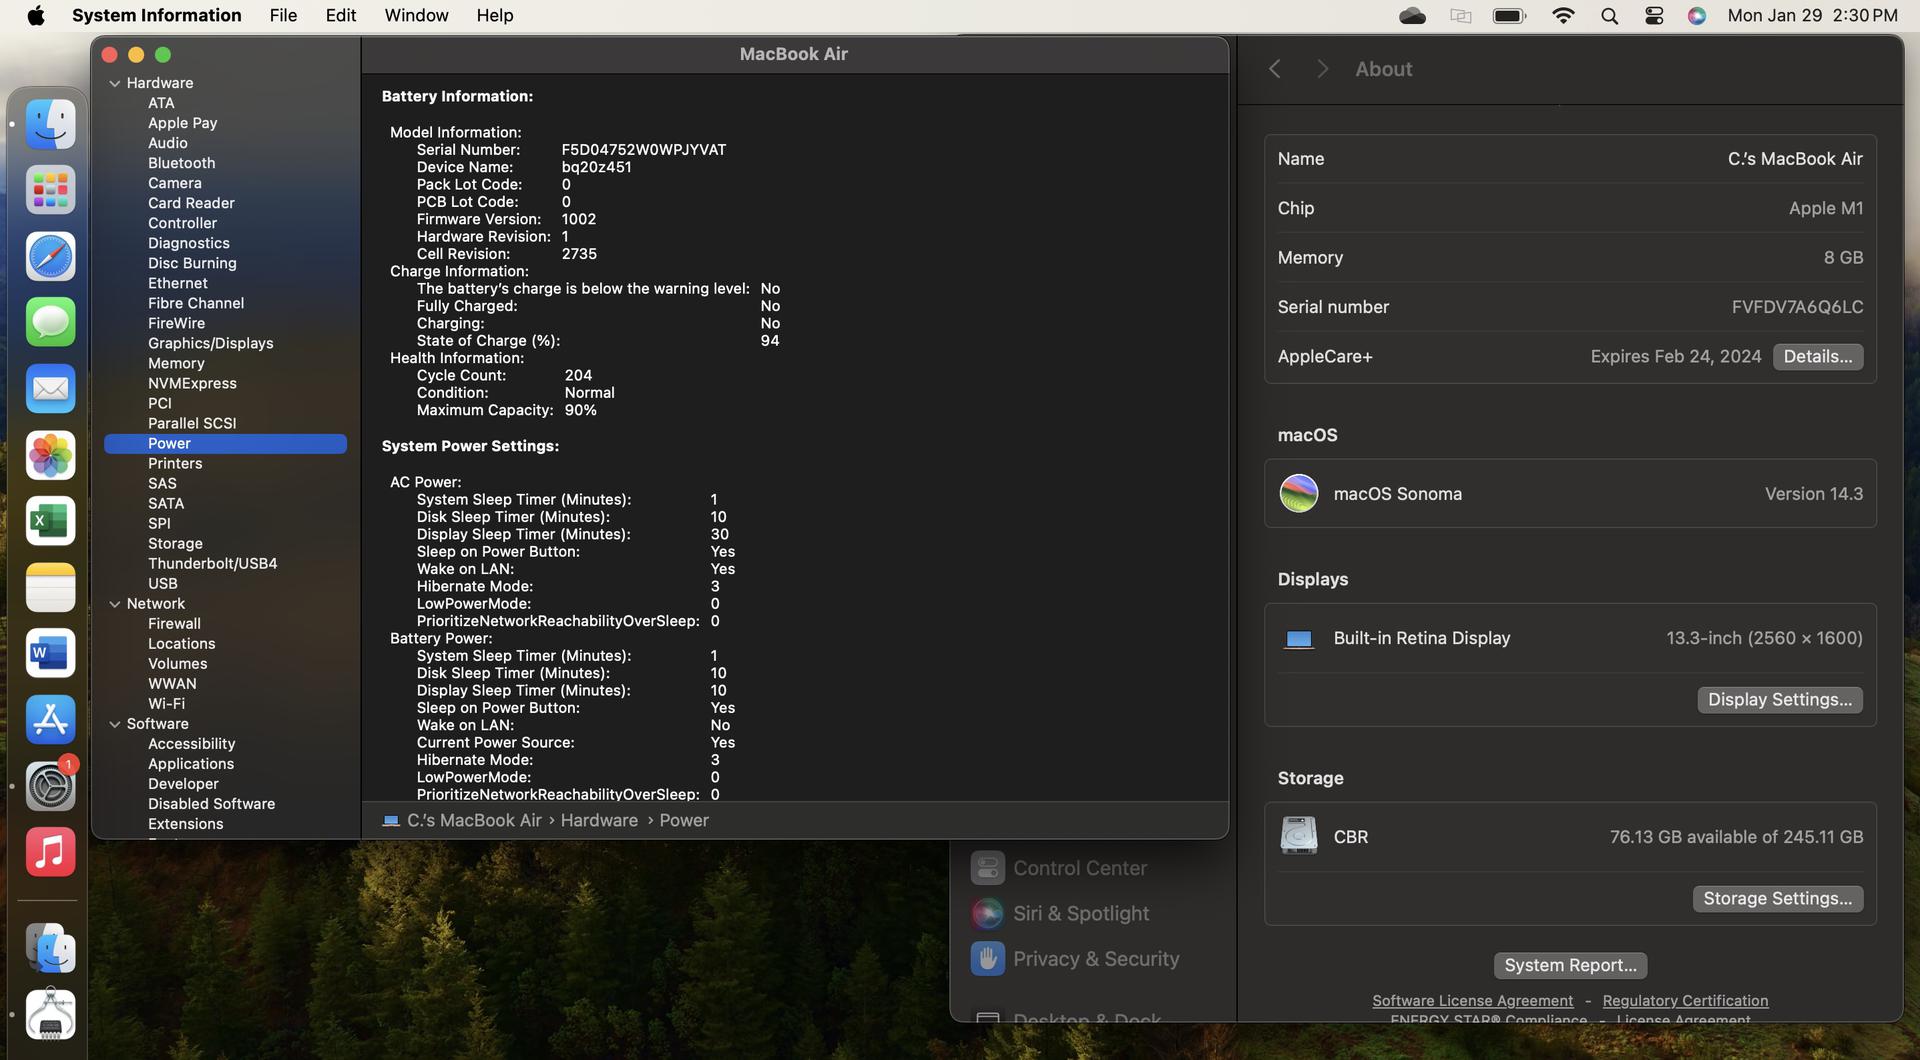Viewport: 1920px width, 1060px height.
Task: Open Software License Agreement link
Action: point(1472,1000)
